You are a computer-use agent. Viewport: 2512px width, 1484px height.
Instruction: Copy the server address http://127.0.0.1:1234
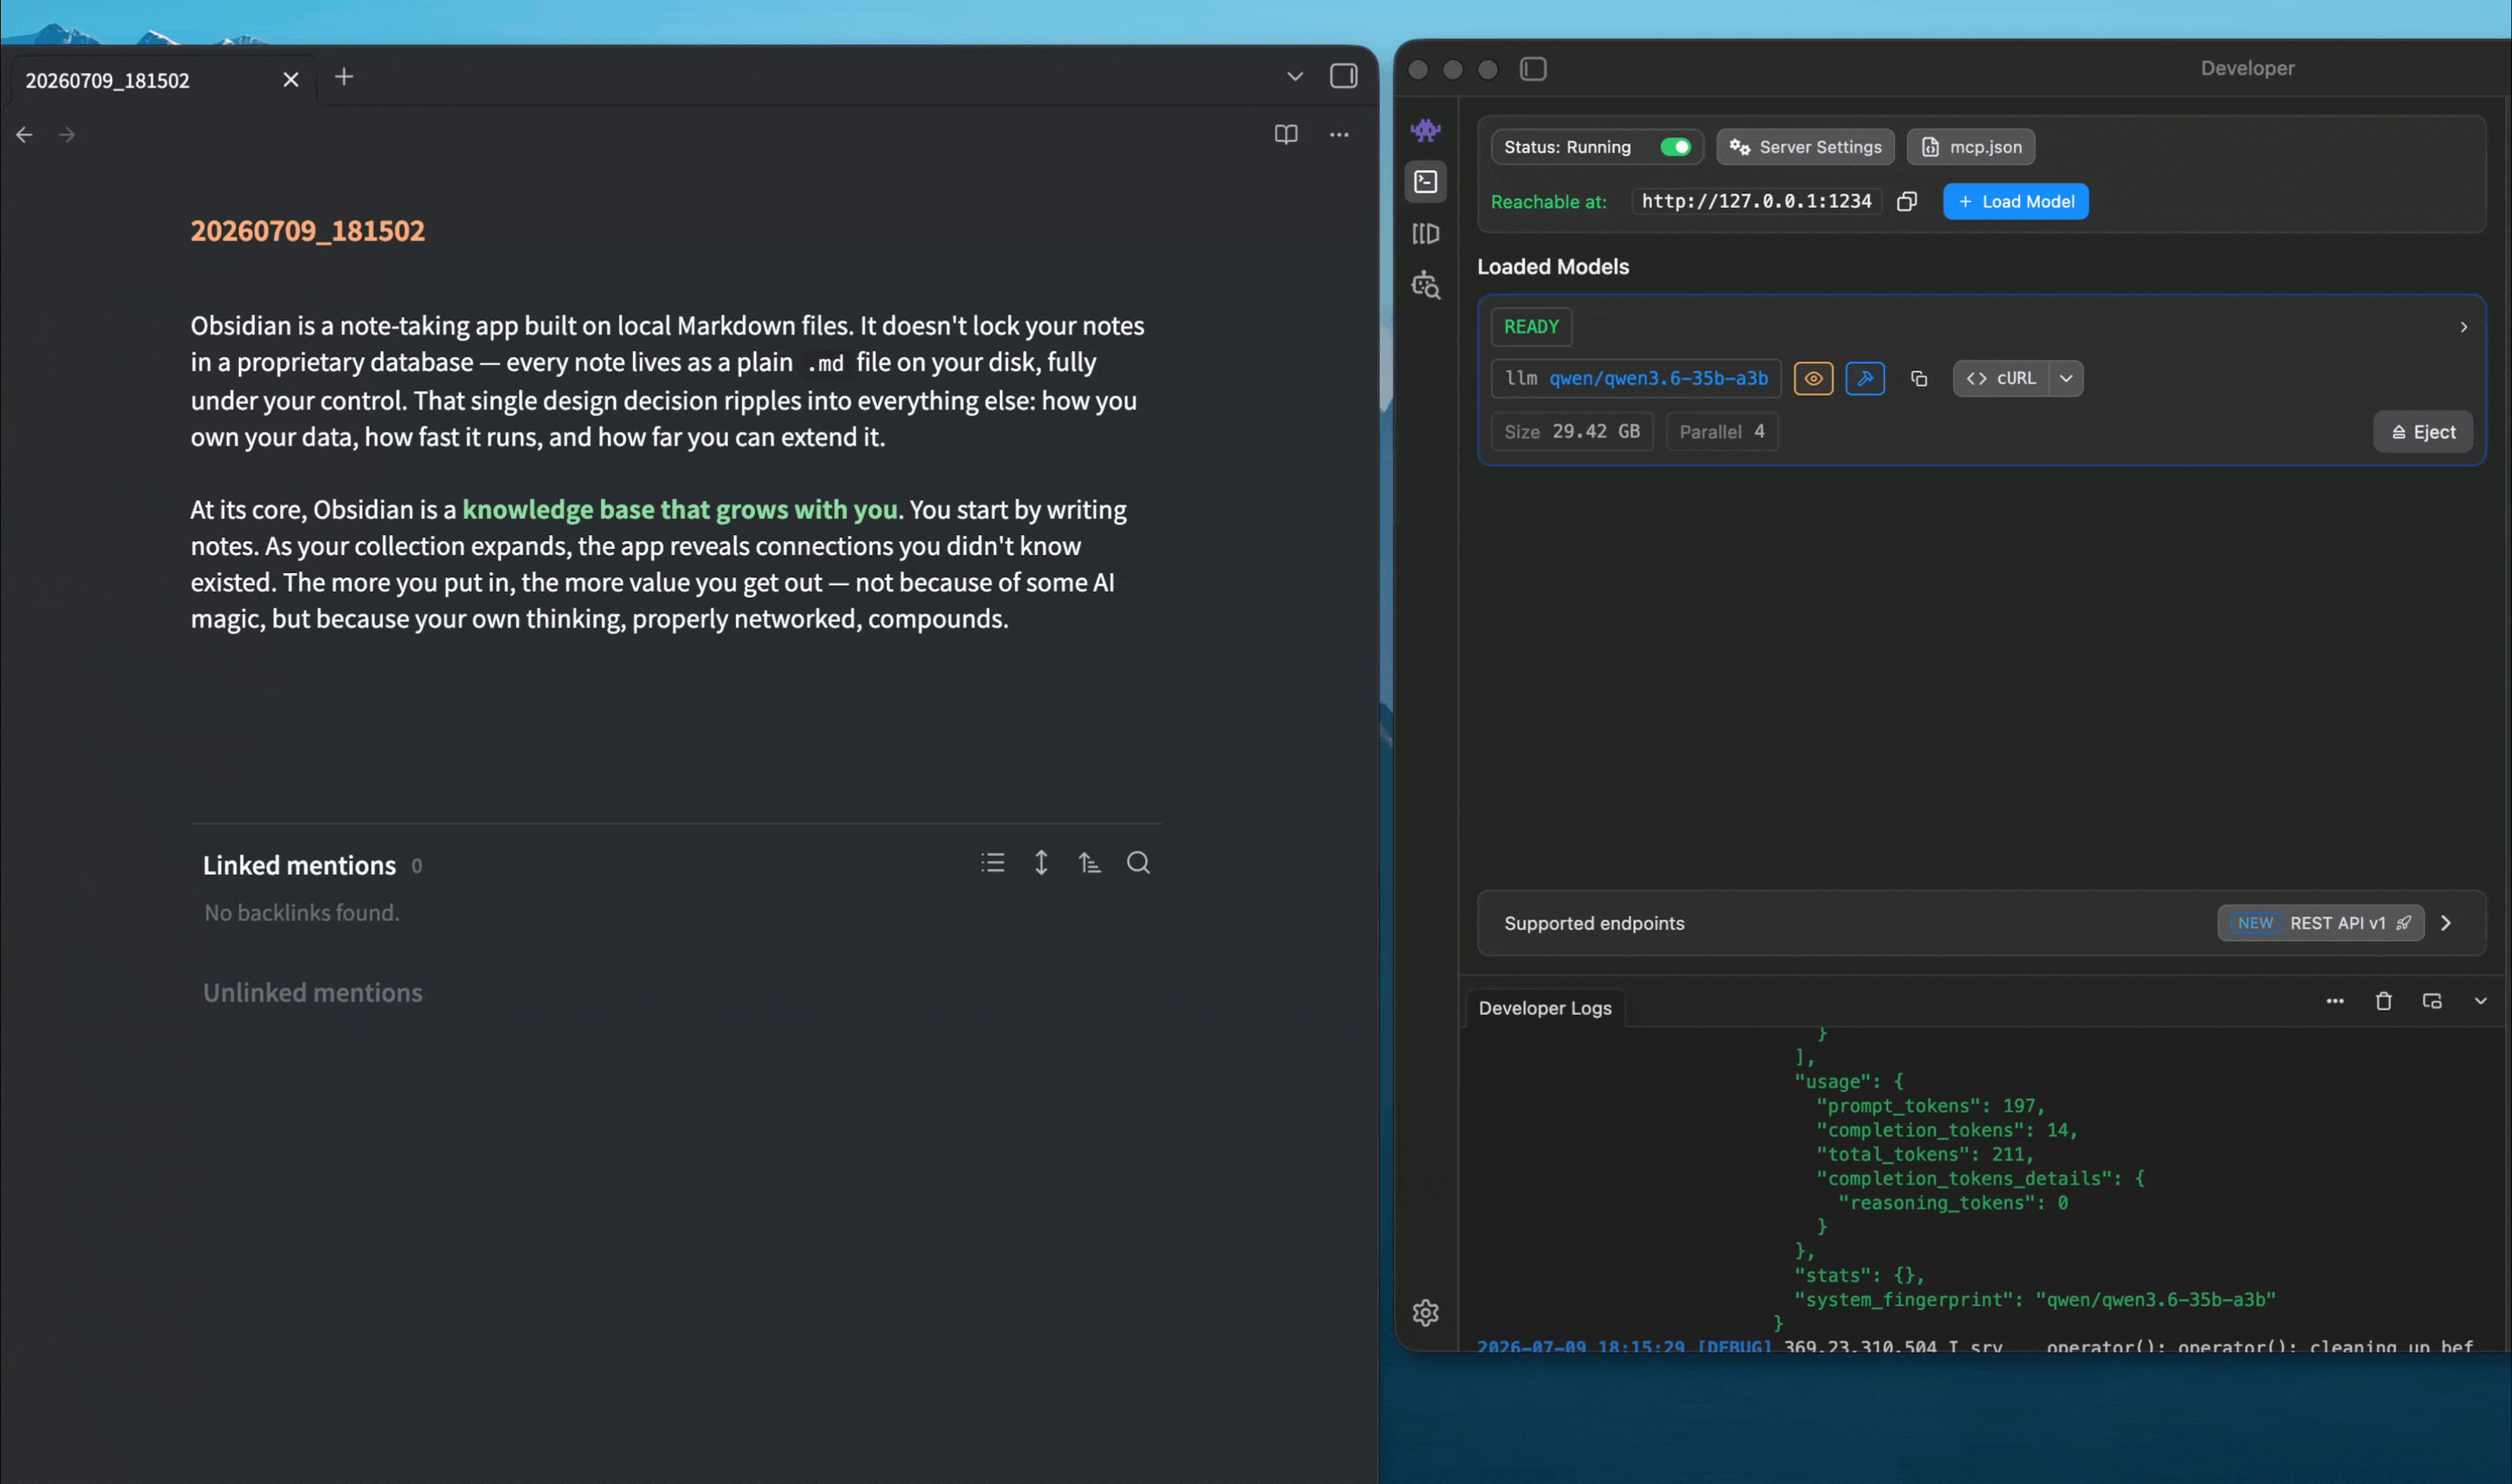(1906, 202)
